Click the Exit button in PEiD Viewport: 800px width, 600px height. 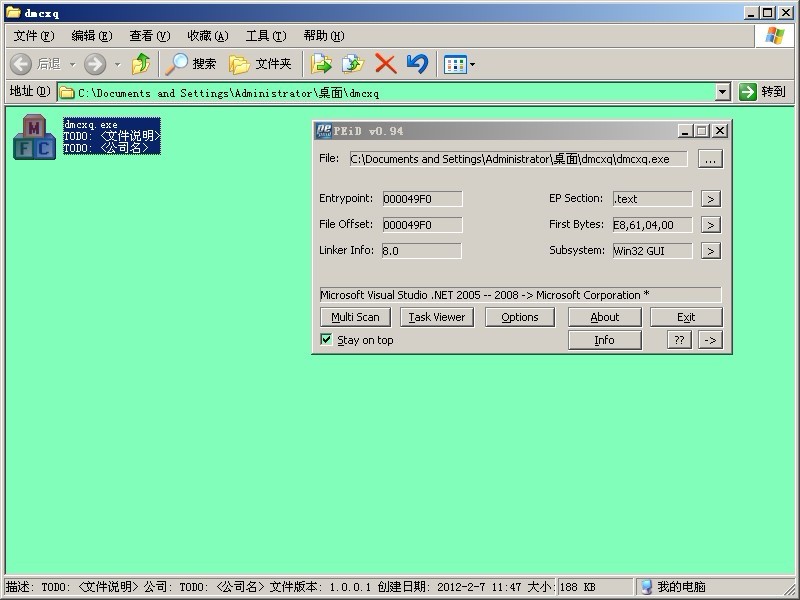(x=686, y=317)
